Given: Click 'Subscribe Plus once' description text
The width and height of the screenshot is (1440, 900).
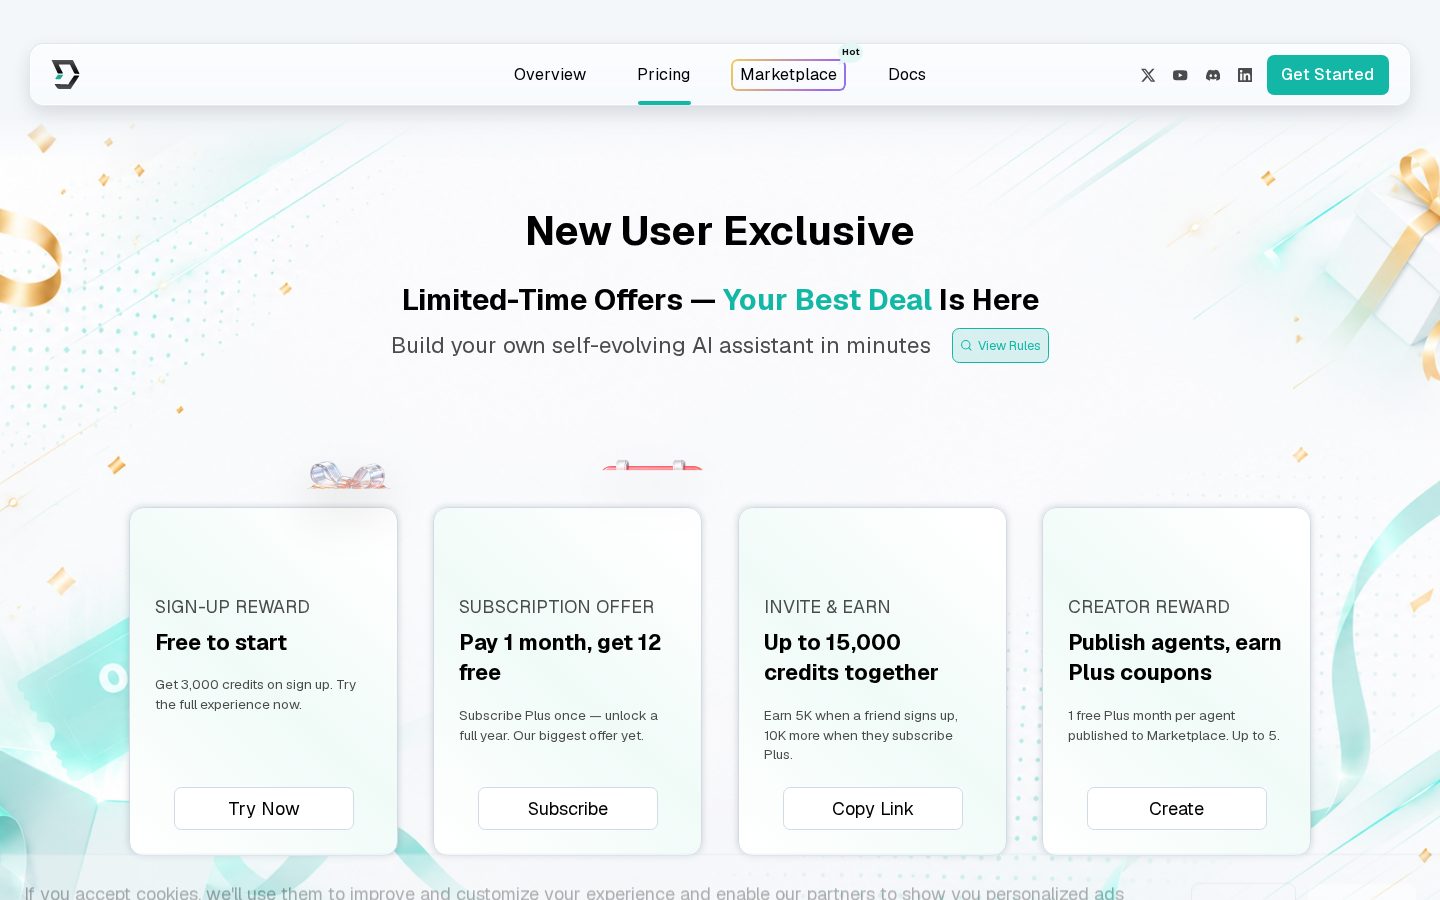Looking at the screenshot, I should (559, 725).
